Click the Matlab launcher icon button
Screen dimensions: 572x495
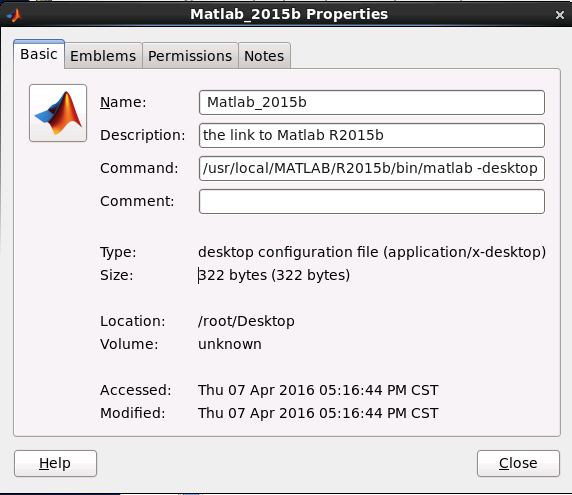58,113
